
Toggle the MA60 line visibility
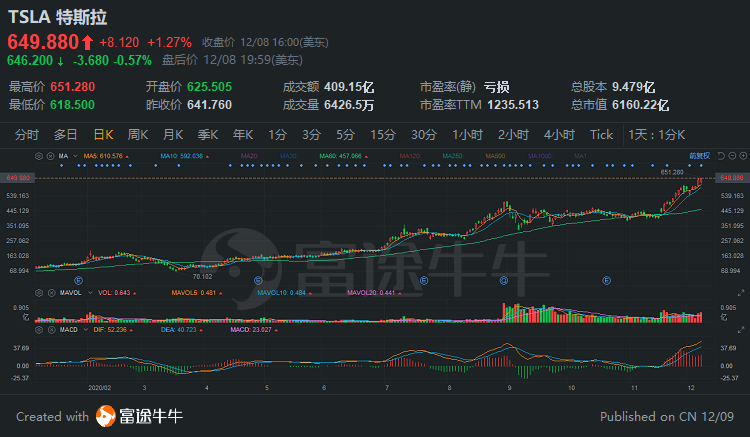(x=343, y=156)
